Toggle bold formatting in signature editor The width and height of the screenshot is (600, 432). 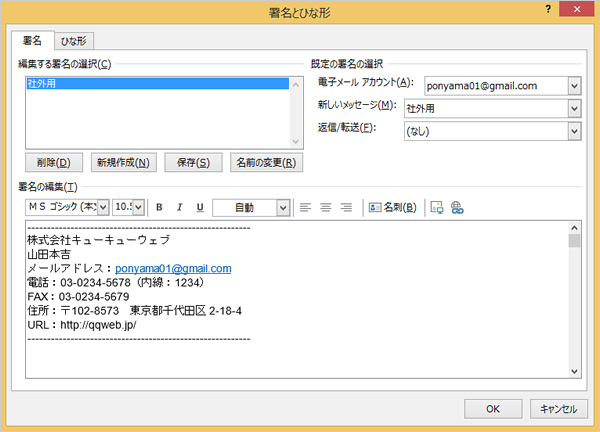click(x=158, y=207)
